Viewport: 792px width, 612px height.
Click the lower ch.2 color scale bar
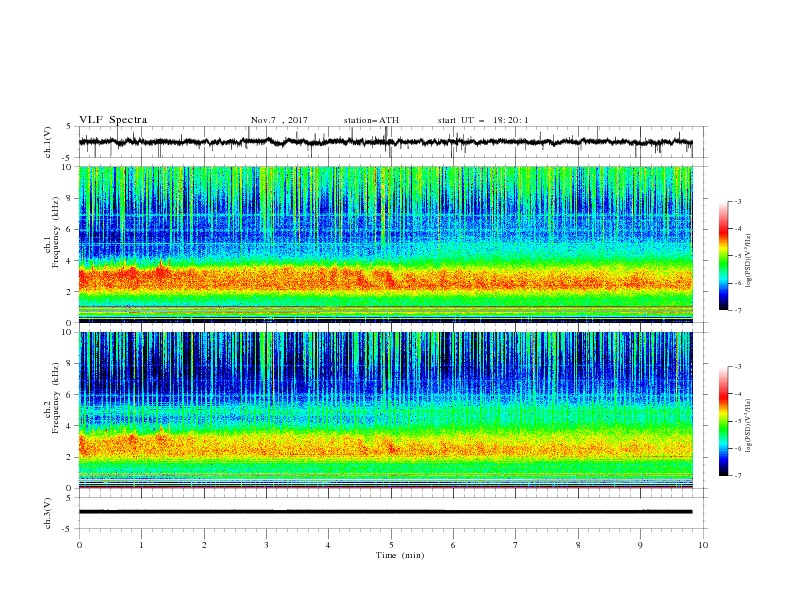[723, 421]
